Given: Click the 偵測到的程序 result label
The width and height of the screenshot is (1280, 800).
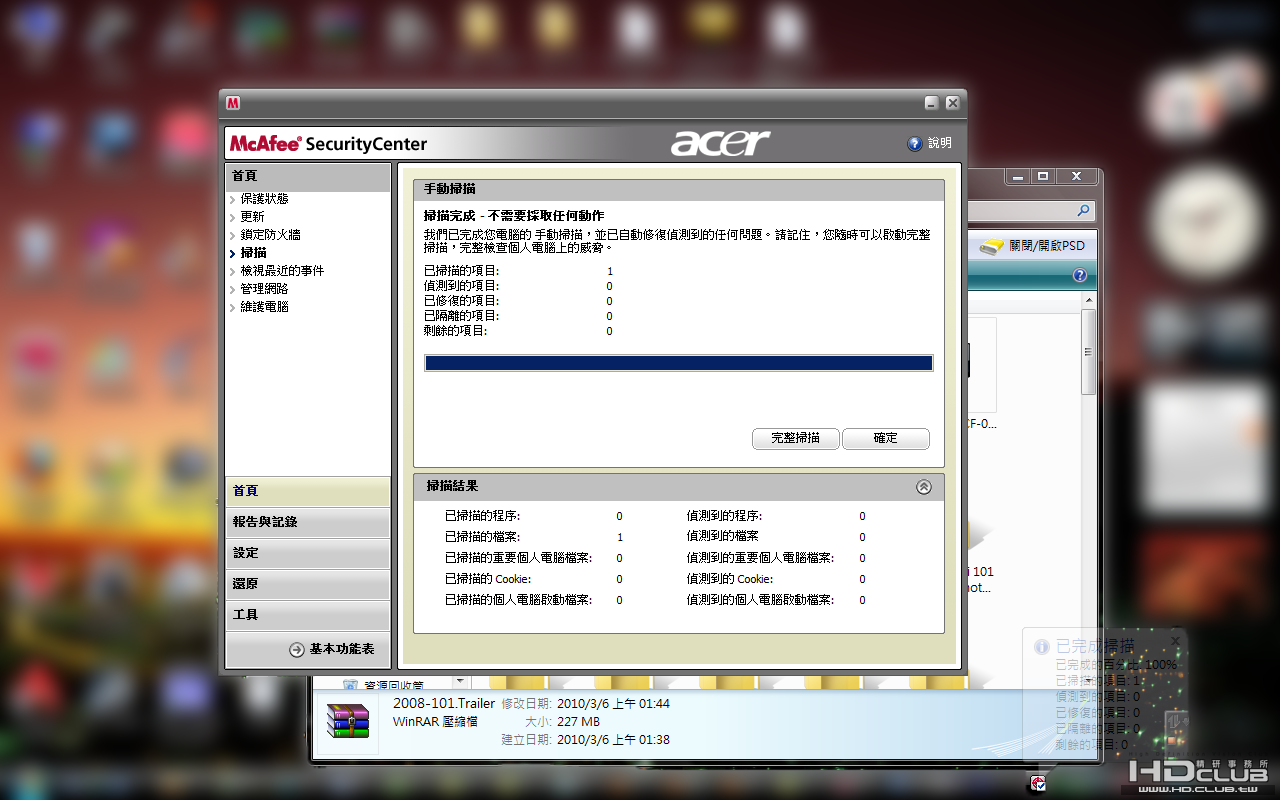Looking at the screenshot, I should pos(724,516).
